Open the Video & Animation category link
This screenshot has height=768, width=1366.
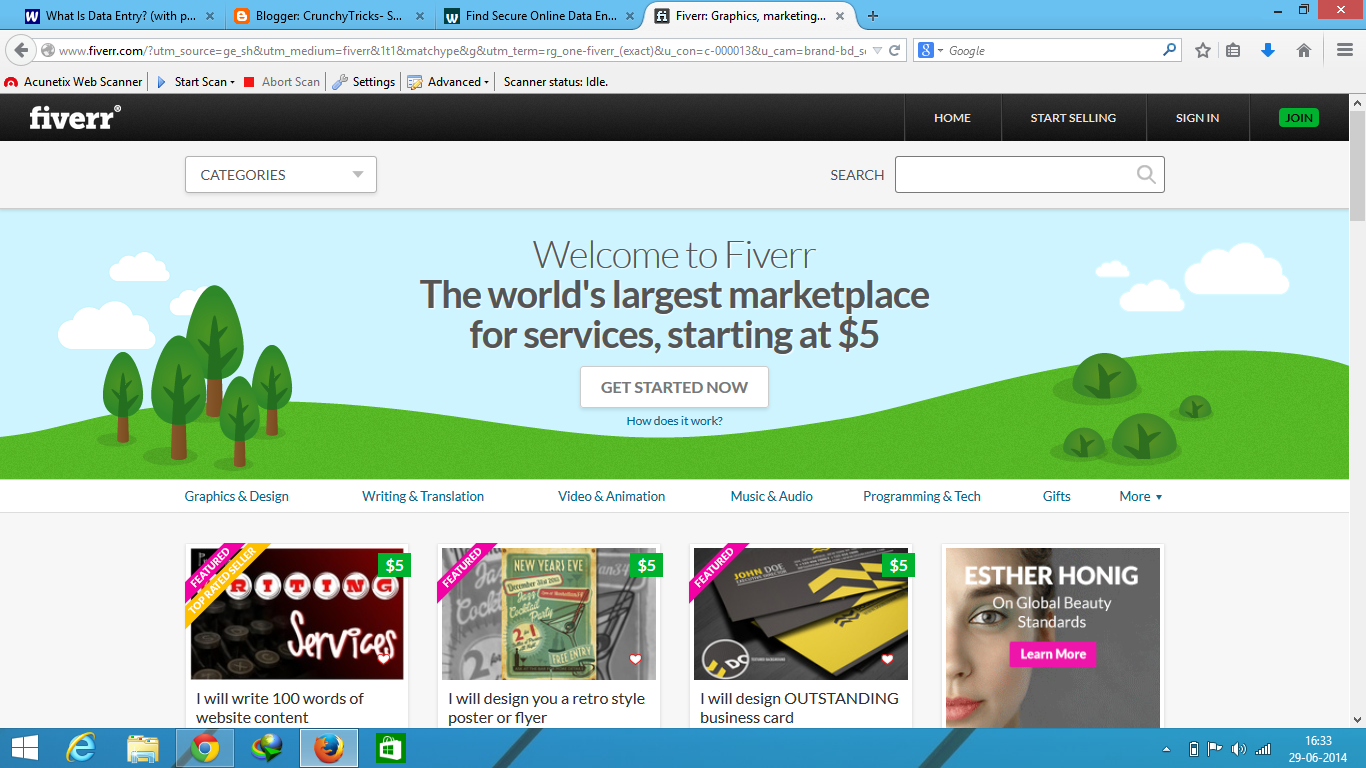point(611,496)
